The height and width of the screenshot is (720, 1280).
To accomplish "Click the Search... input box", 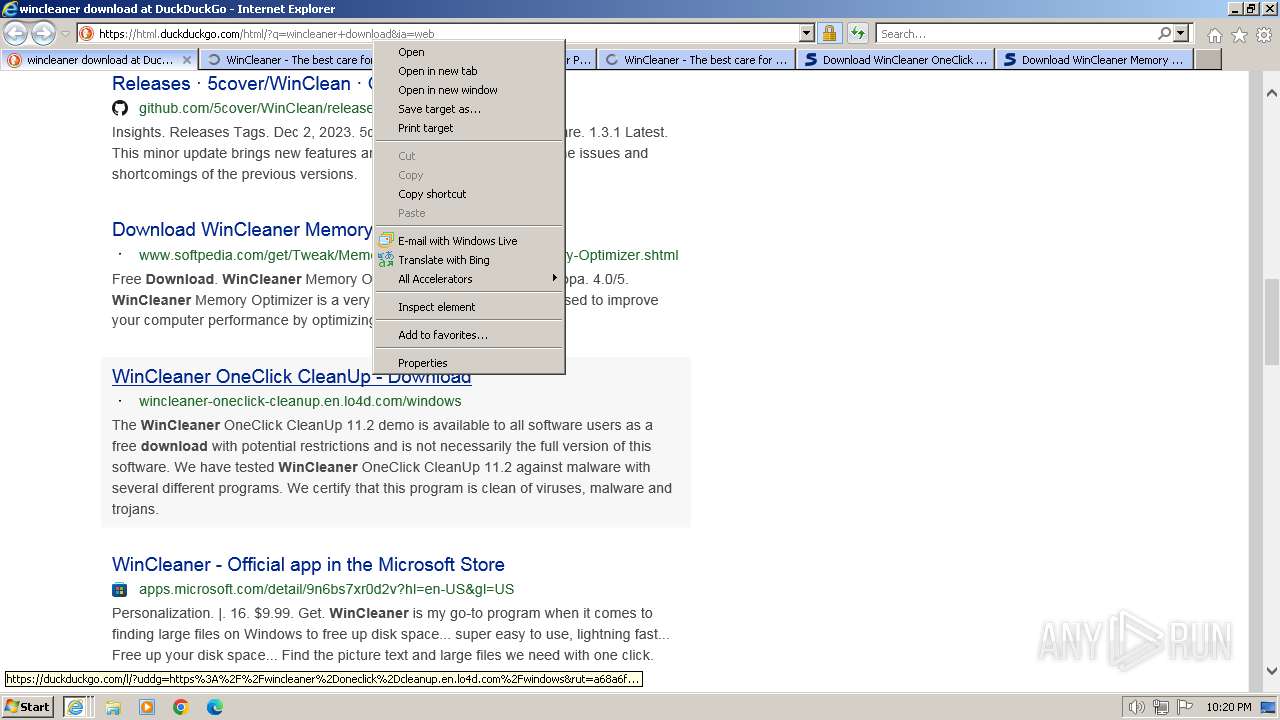I will (x=1015, y=33).
